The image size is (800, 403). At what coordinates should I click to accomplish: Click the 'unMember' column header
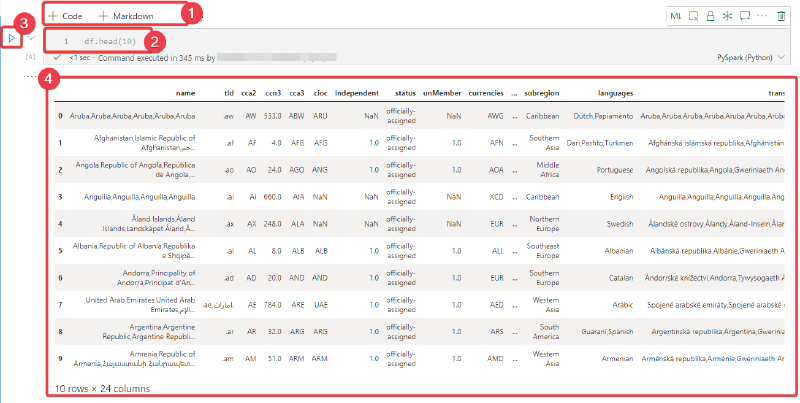[x=442, y=93]
